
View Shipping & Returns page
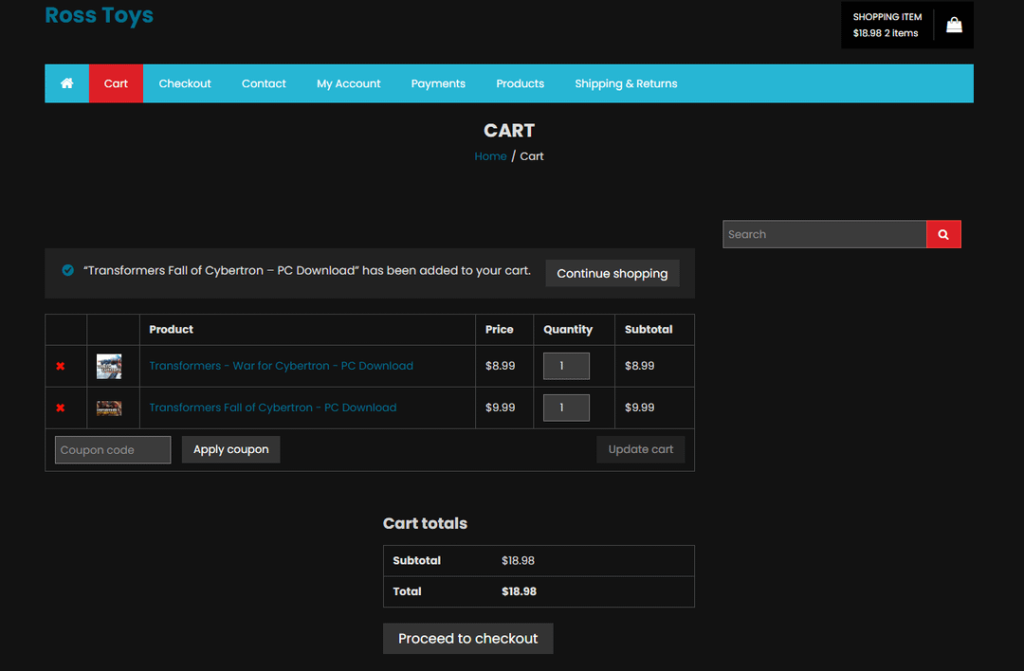626,84
